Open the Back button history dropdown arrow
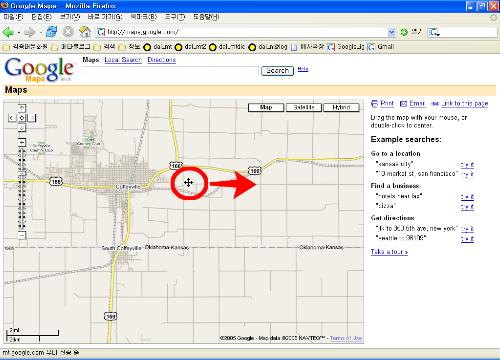The width and height of the screenshot is (500, 360). click(x=19, y=32)
